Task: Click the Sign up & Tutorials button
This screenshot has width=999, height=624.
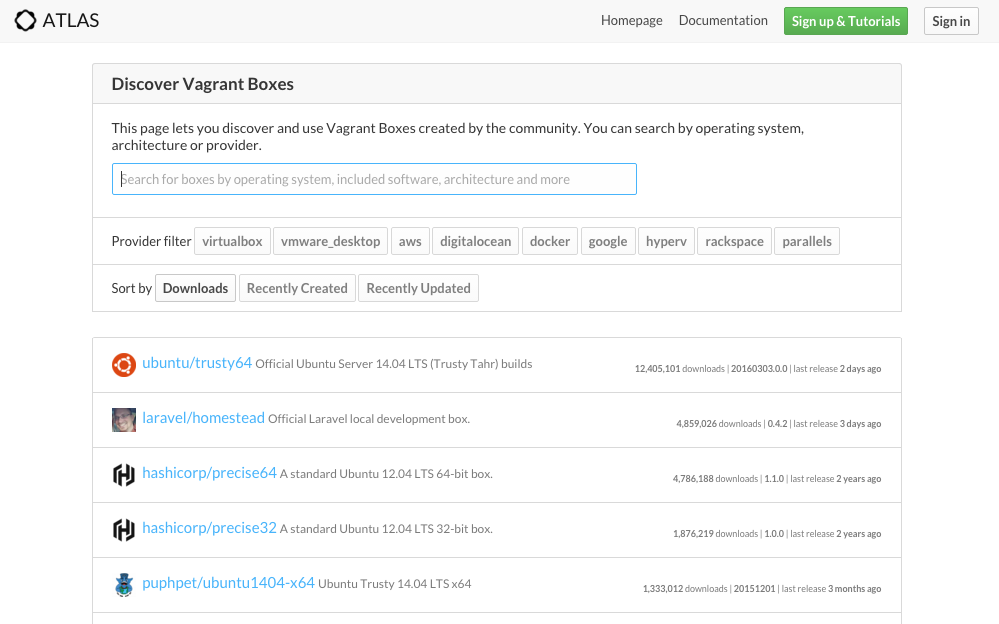Action: coord(845,21)
